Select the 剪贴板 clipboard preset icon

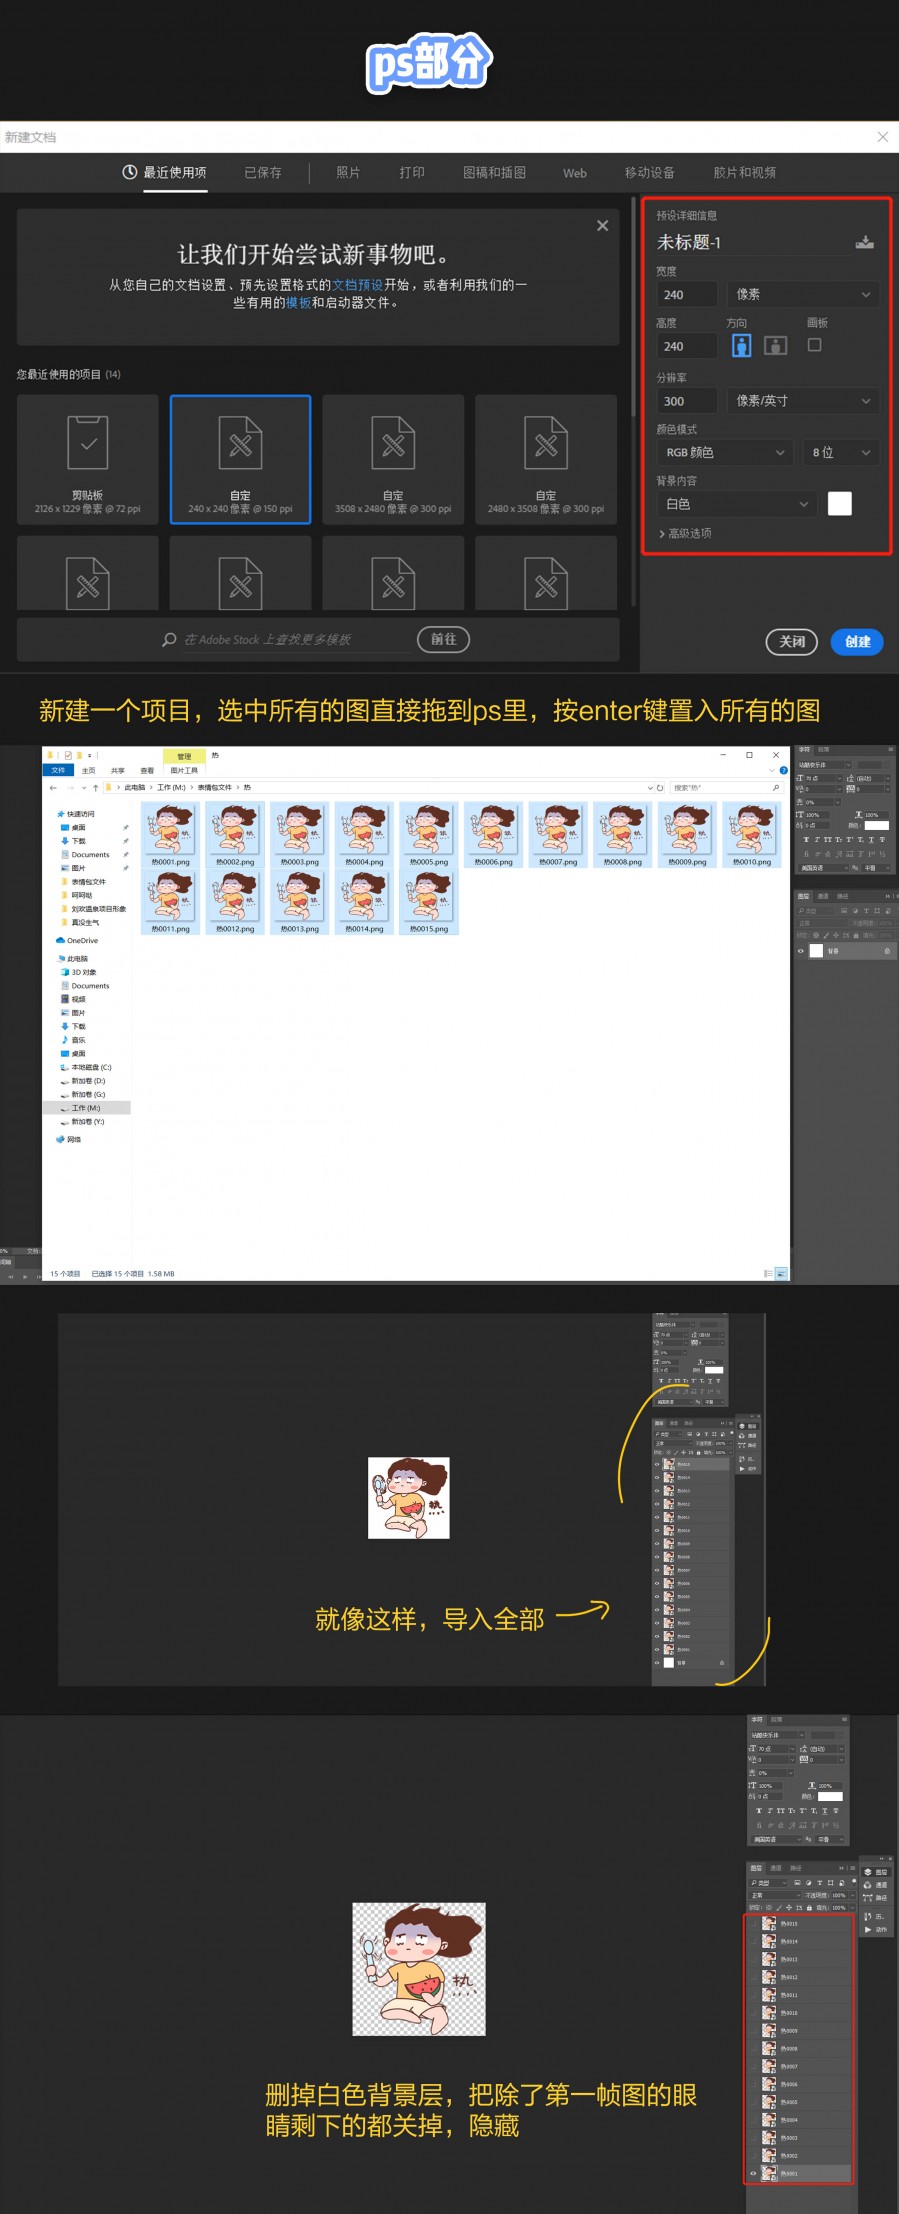click(88, 443)
